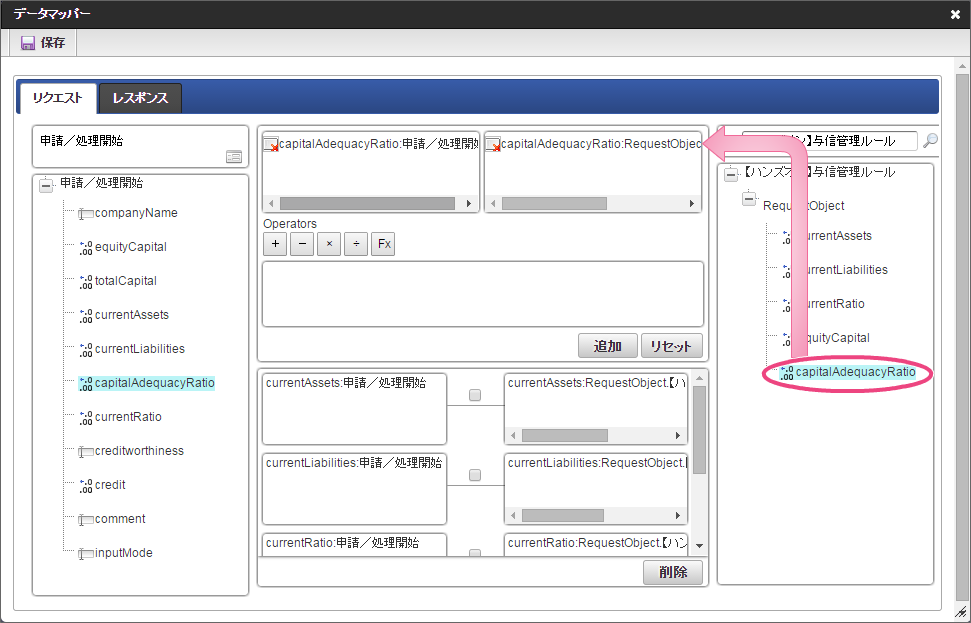The height and width of the screenshot is (623, 971).
Task: Click the remove icon on capitalAdequacyRatio:RequestObject target box
Action: click(x=493, y=145)
